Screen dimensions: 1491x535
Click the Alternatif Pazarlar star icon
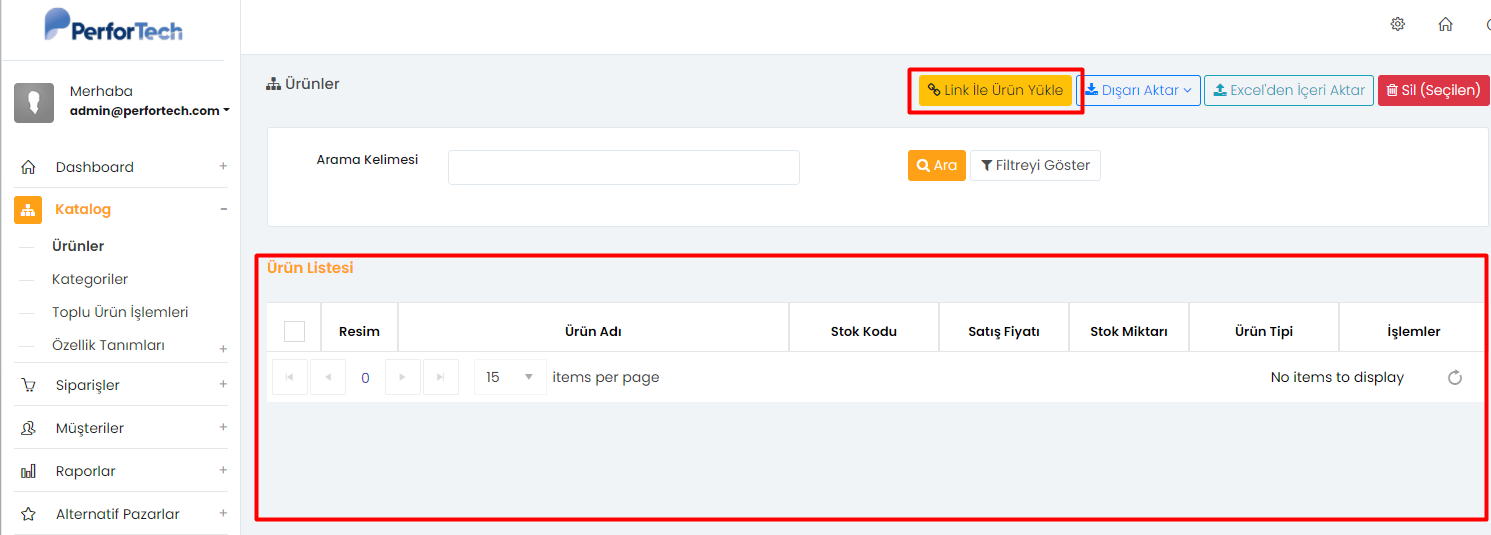coord(28,514)
